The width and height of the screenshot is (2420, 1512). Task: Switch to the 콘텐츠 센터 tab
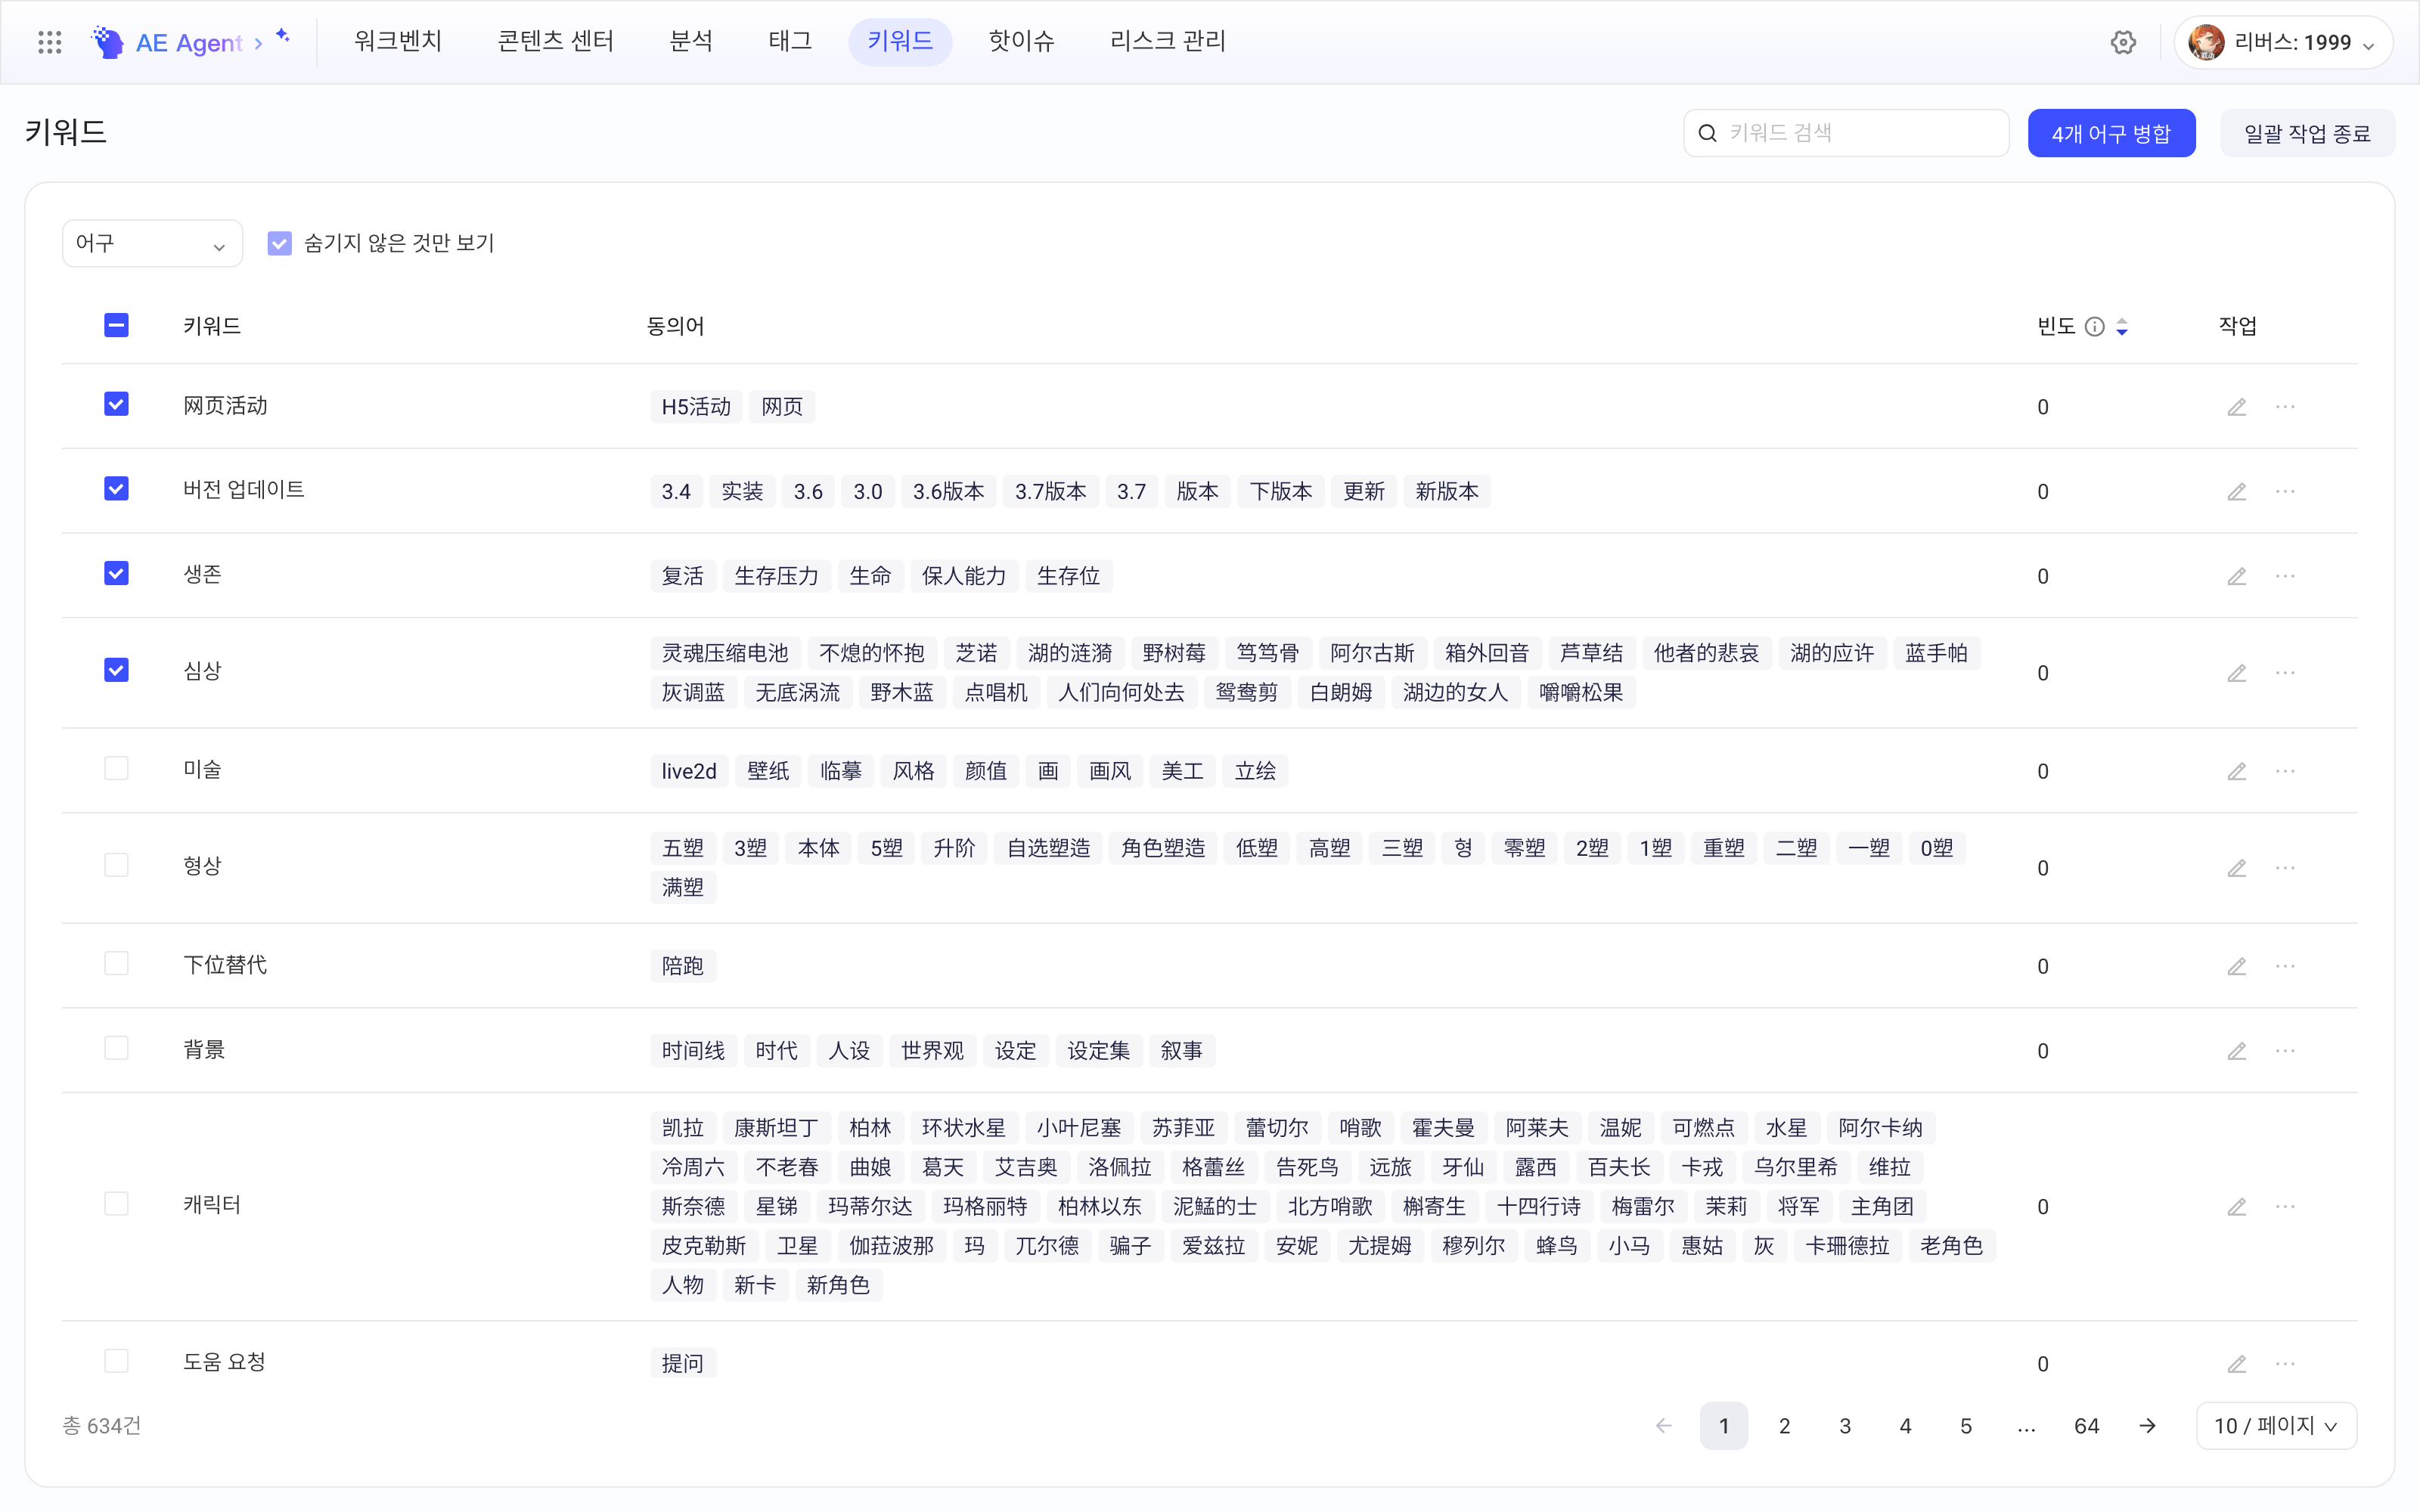click(x=556, y=41)
